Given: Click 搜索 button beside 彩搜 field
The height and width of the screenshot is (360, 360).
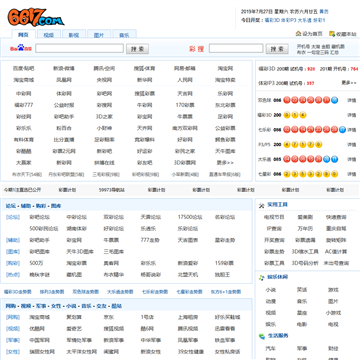Looking at the screenshot, I should pos(277,49).
